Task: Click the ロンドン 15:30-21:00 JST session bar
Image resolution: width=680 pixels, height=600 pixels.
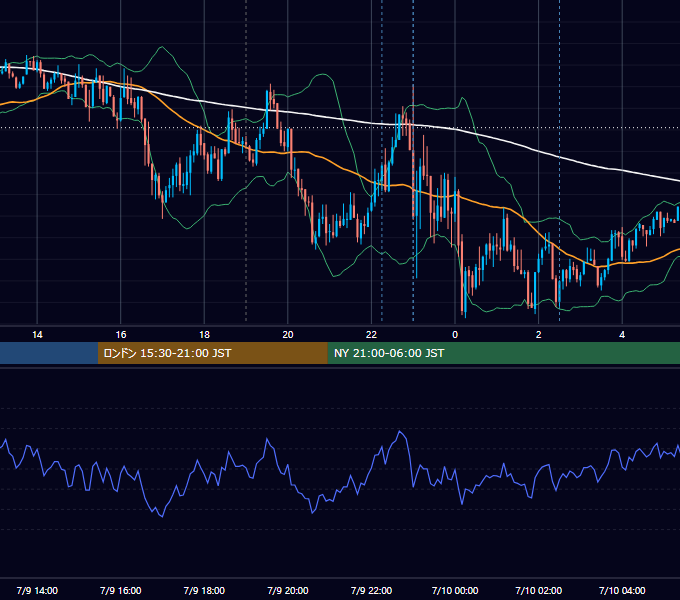Action: click(212, 353)
